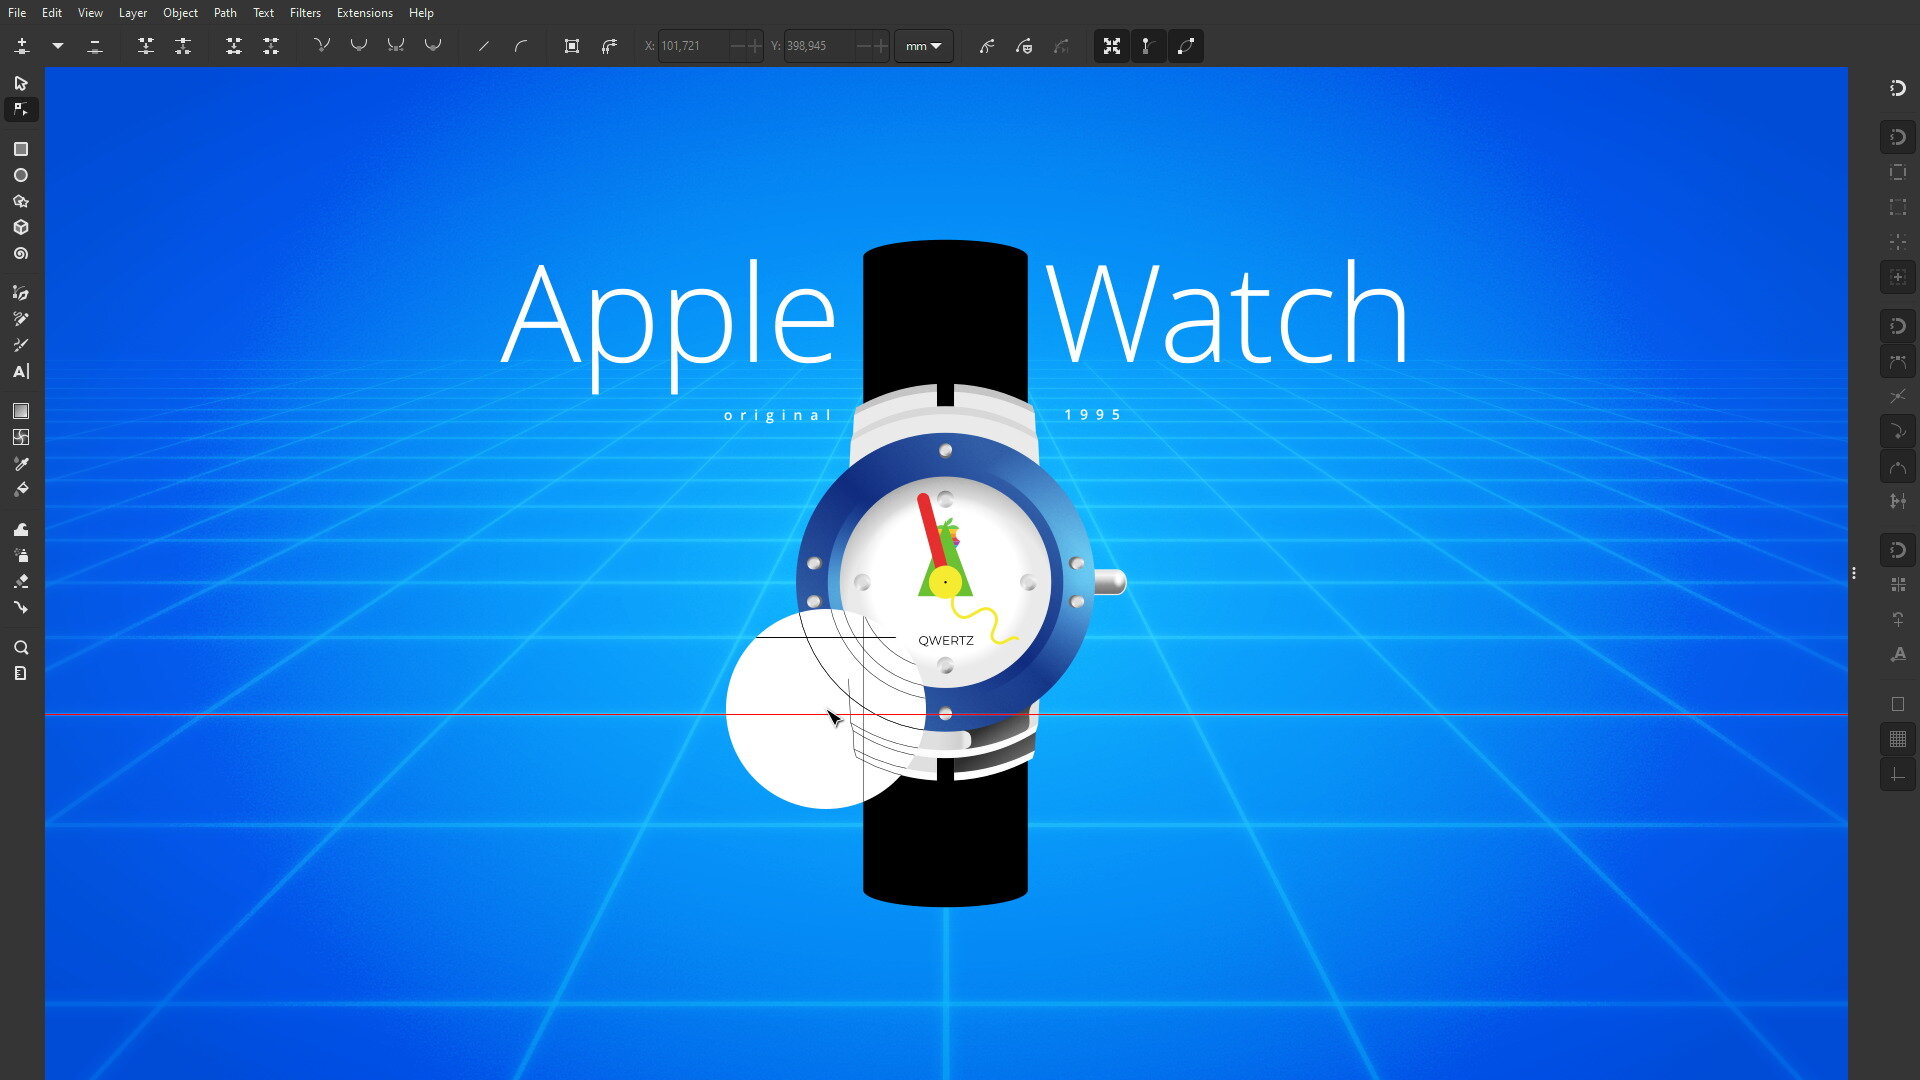Select the Gradient tool
This screenshot has width=1920, height=1080.
[21, 411]
